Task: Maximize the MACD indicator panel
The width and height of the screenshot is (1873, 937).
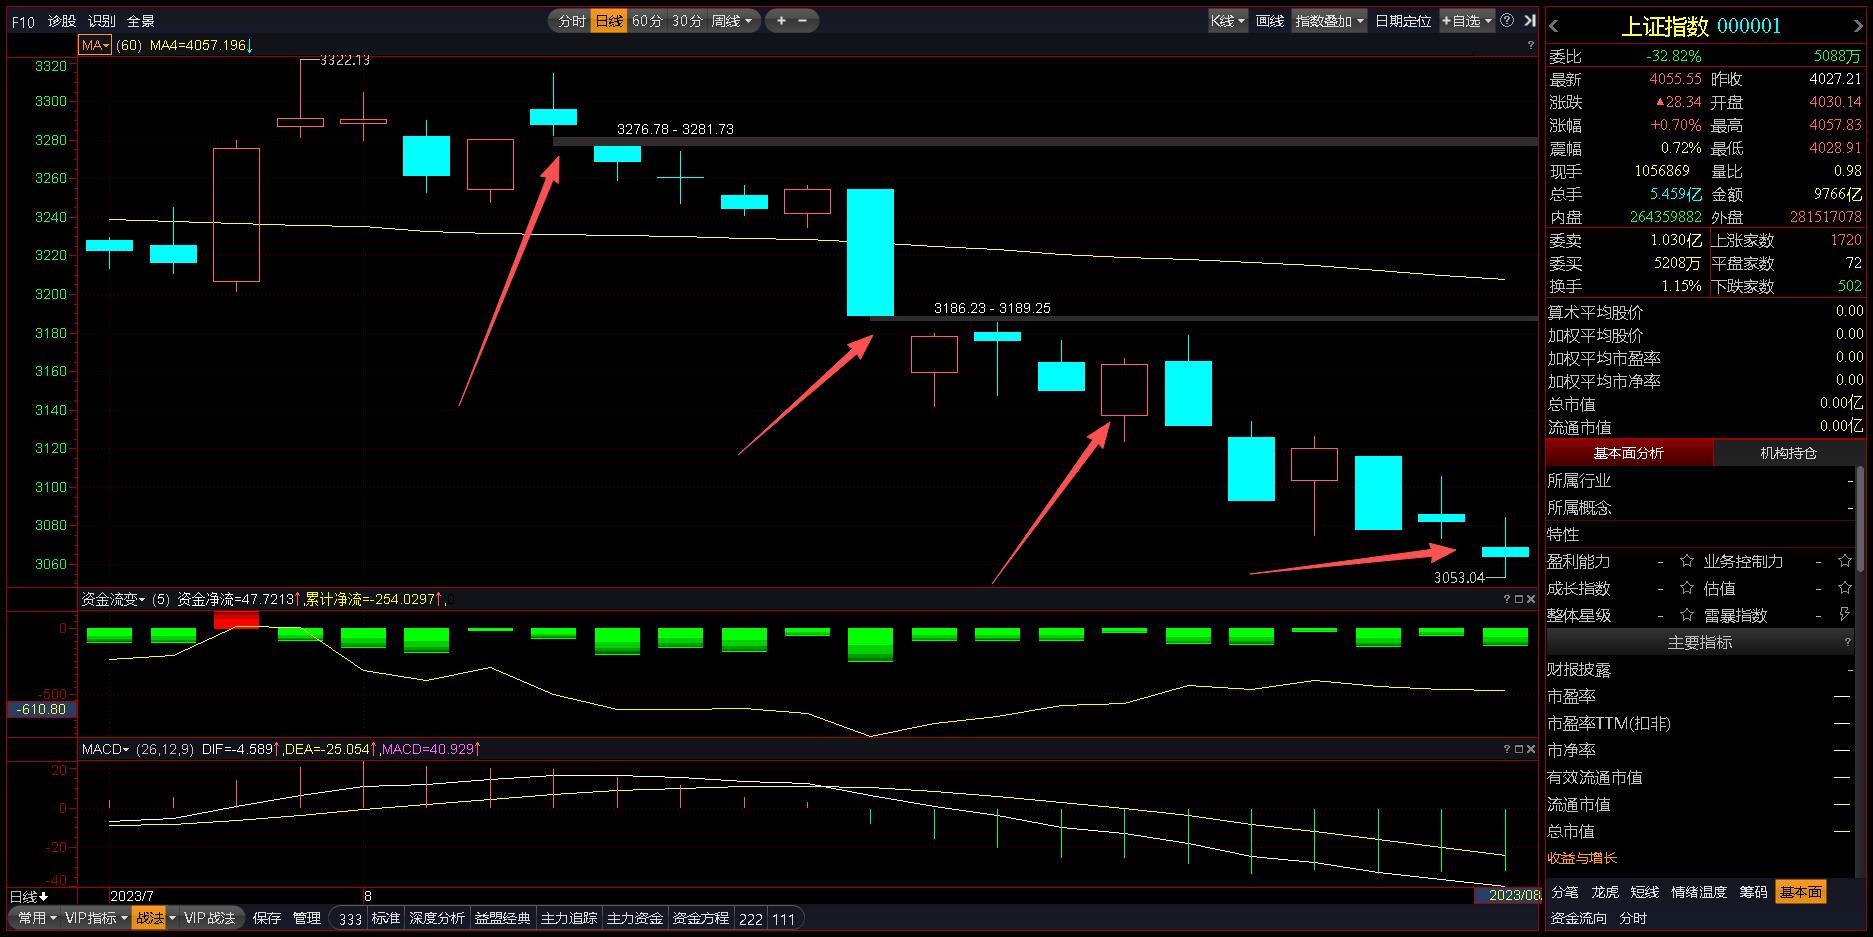Action: [1519, 749]
